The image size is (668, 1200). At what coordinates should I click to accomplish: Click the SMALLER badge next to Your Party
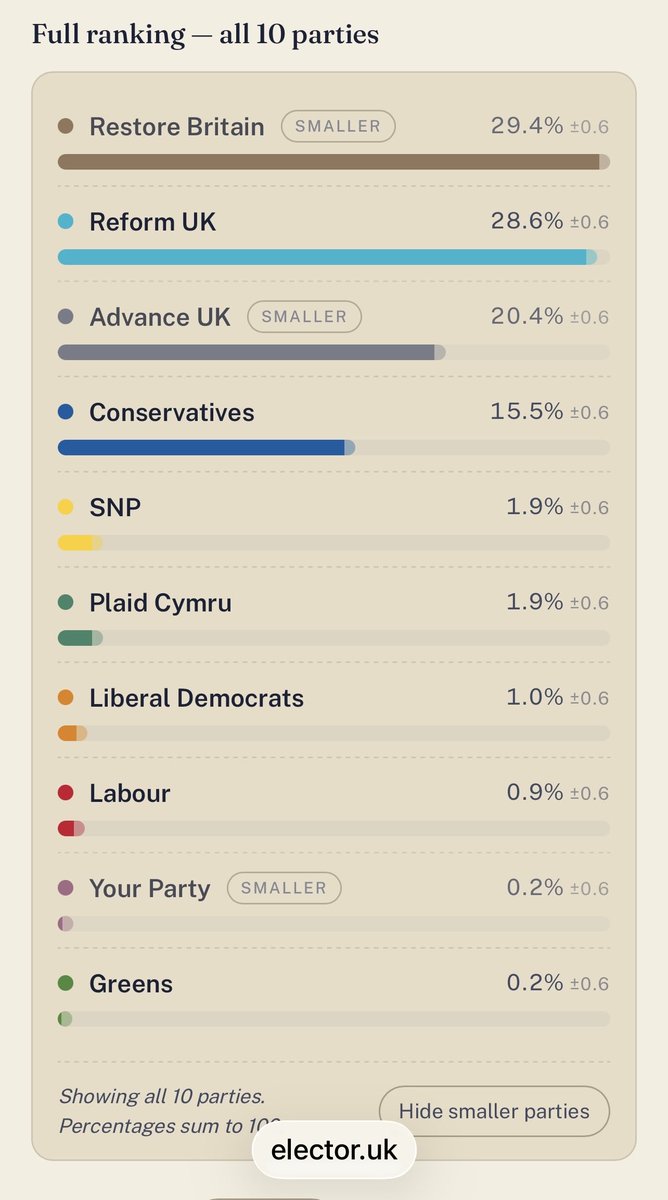point(284,888)
